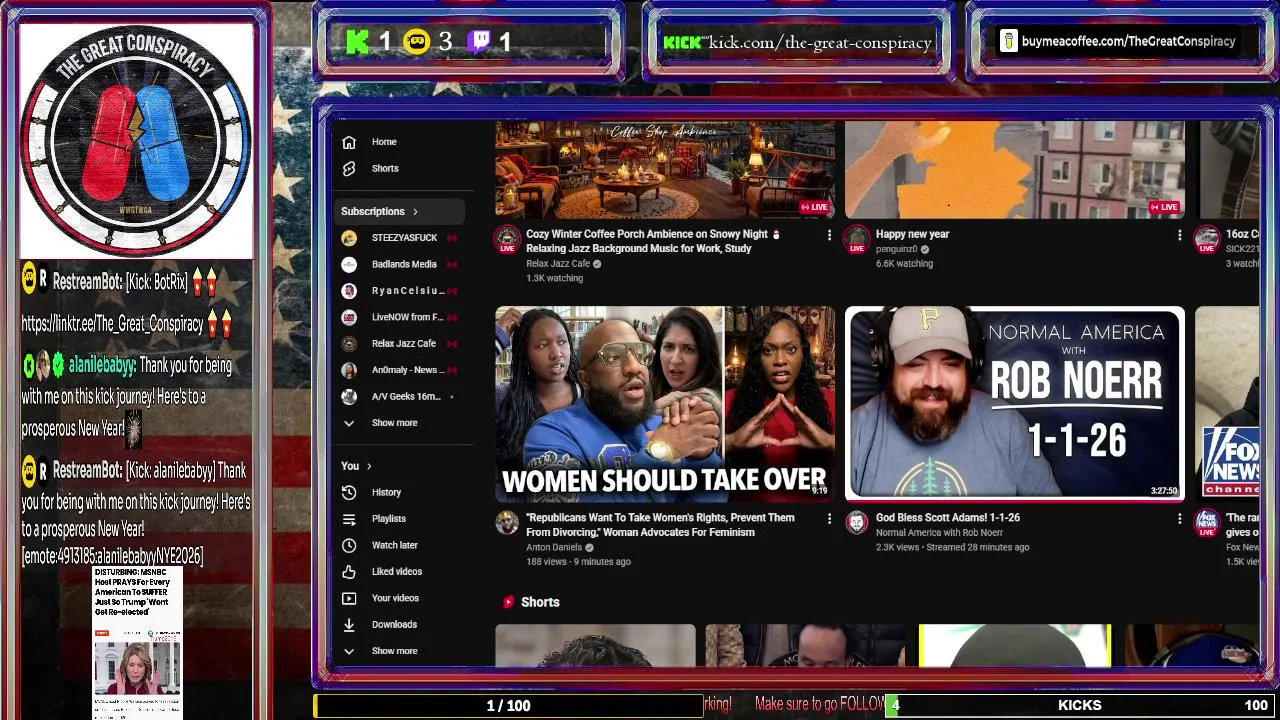Screen dimensions: 1280x720
Task: Open more options for God Bless Scott Adams video
Action: 1179,518
